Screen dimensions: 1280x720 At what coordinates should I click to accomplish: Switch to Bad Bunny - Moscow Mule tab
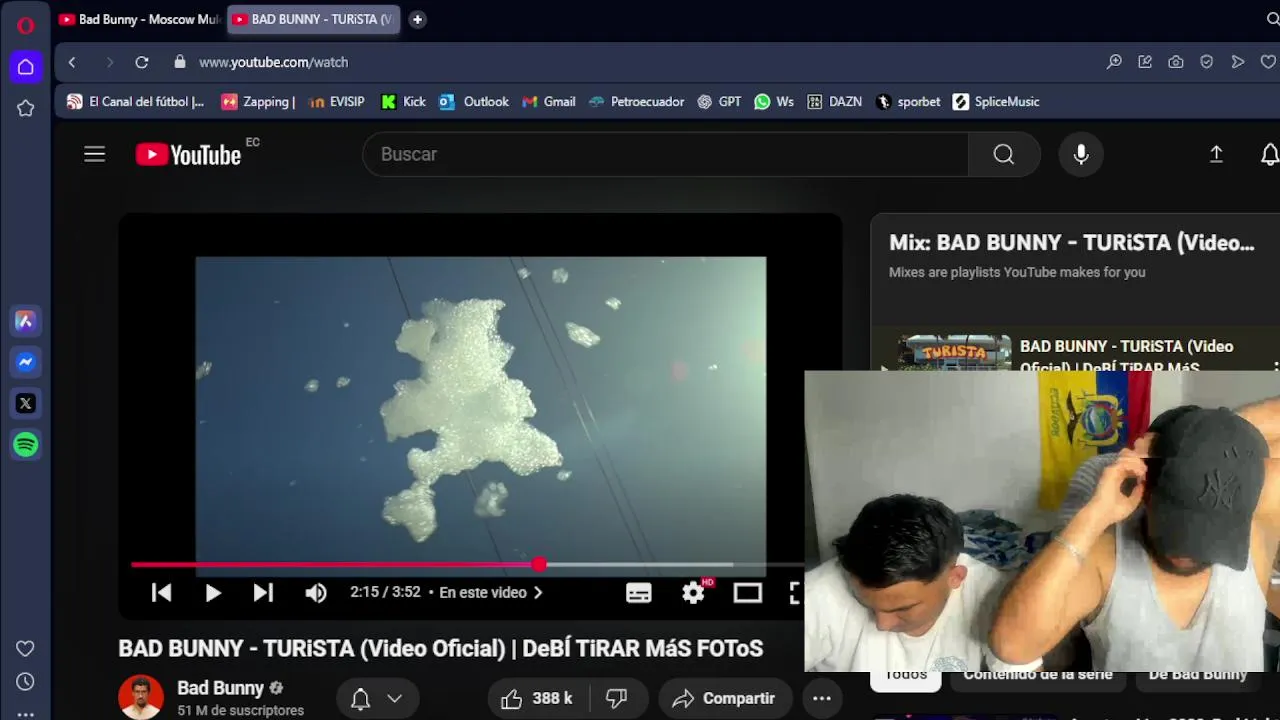(x=139, y=19)
